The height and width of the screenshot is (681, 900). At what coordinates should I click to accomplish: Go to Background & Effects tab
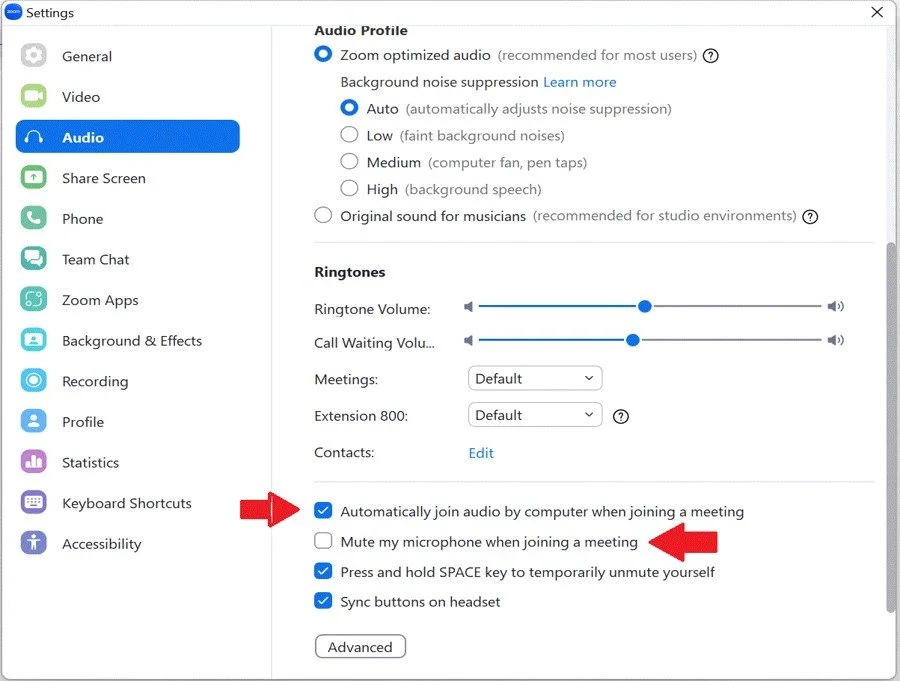(x=127, y=340)
